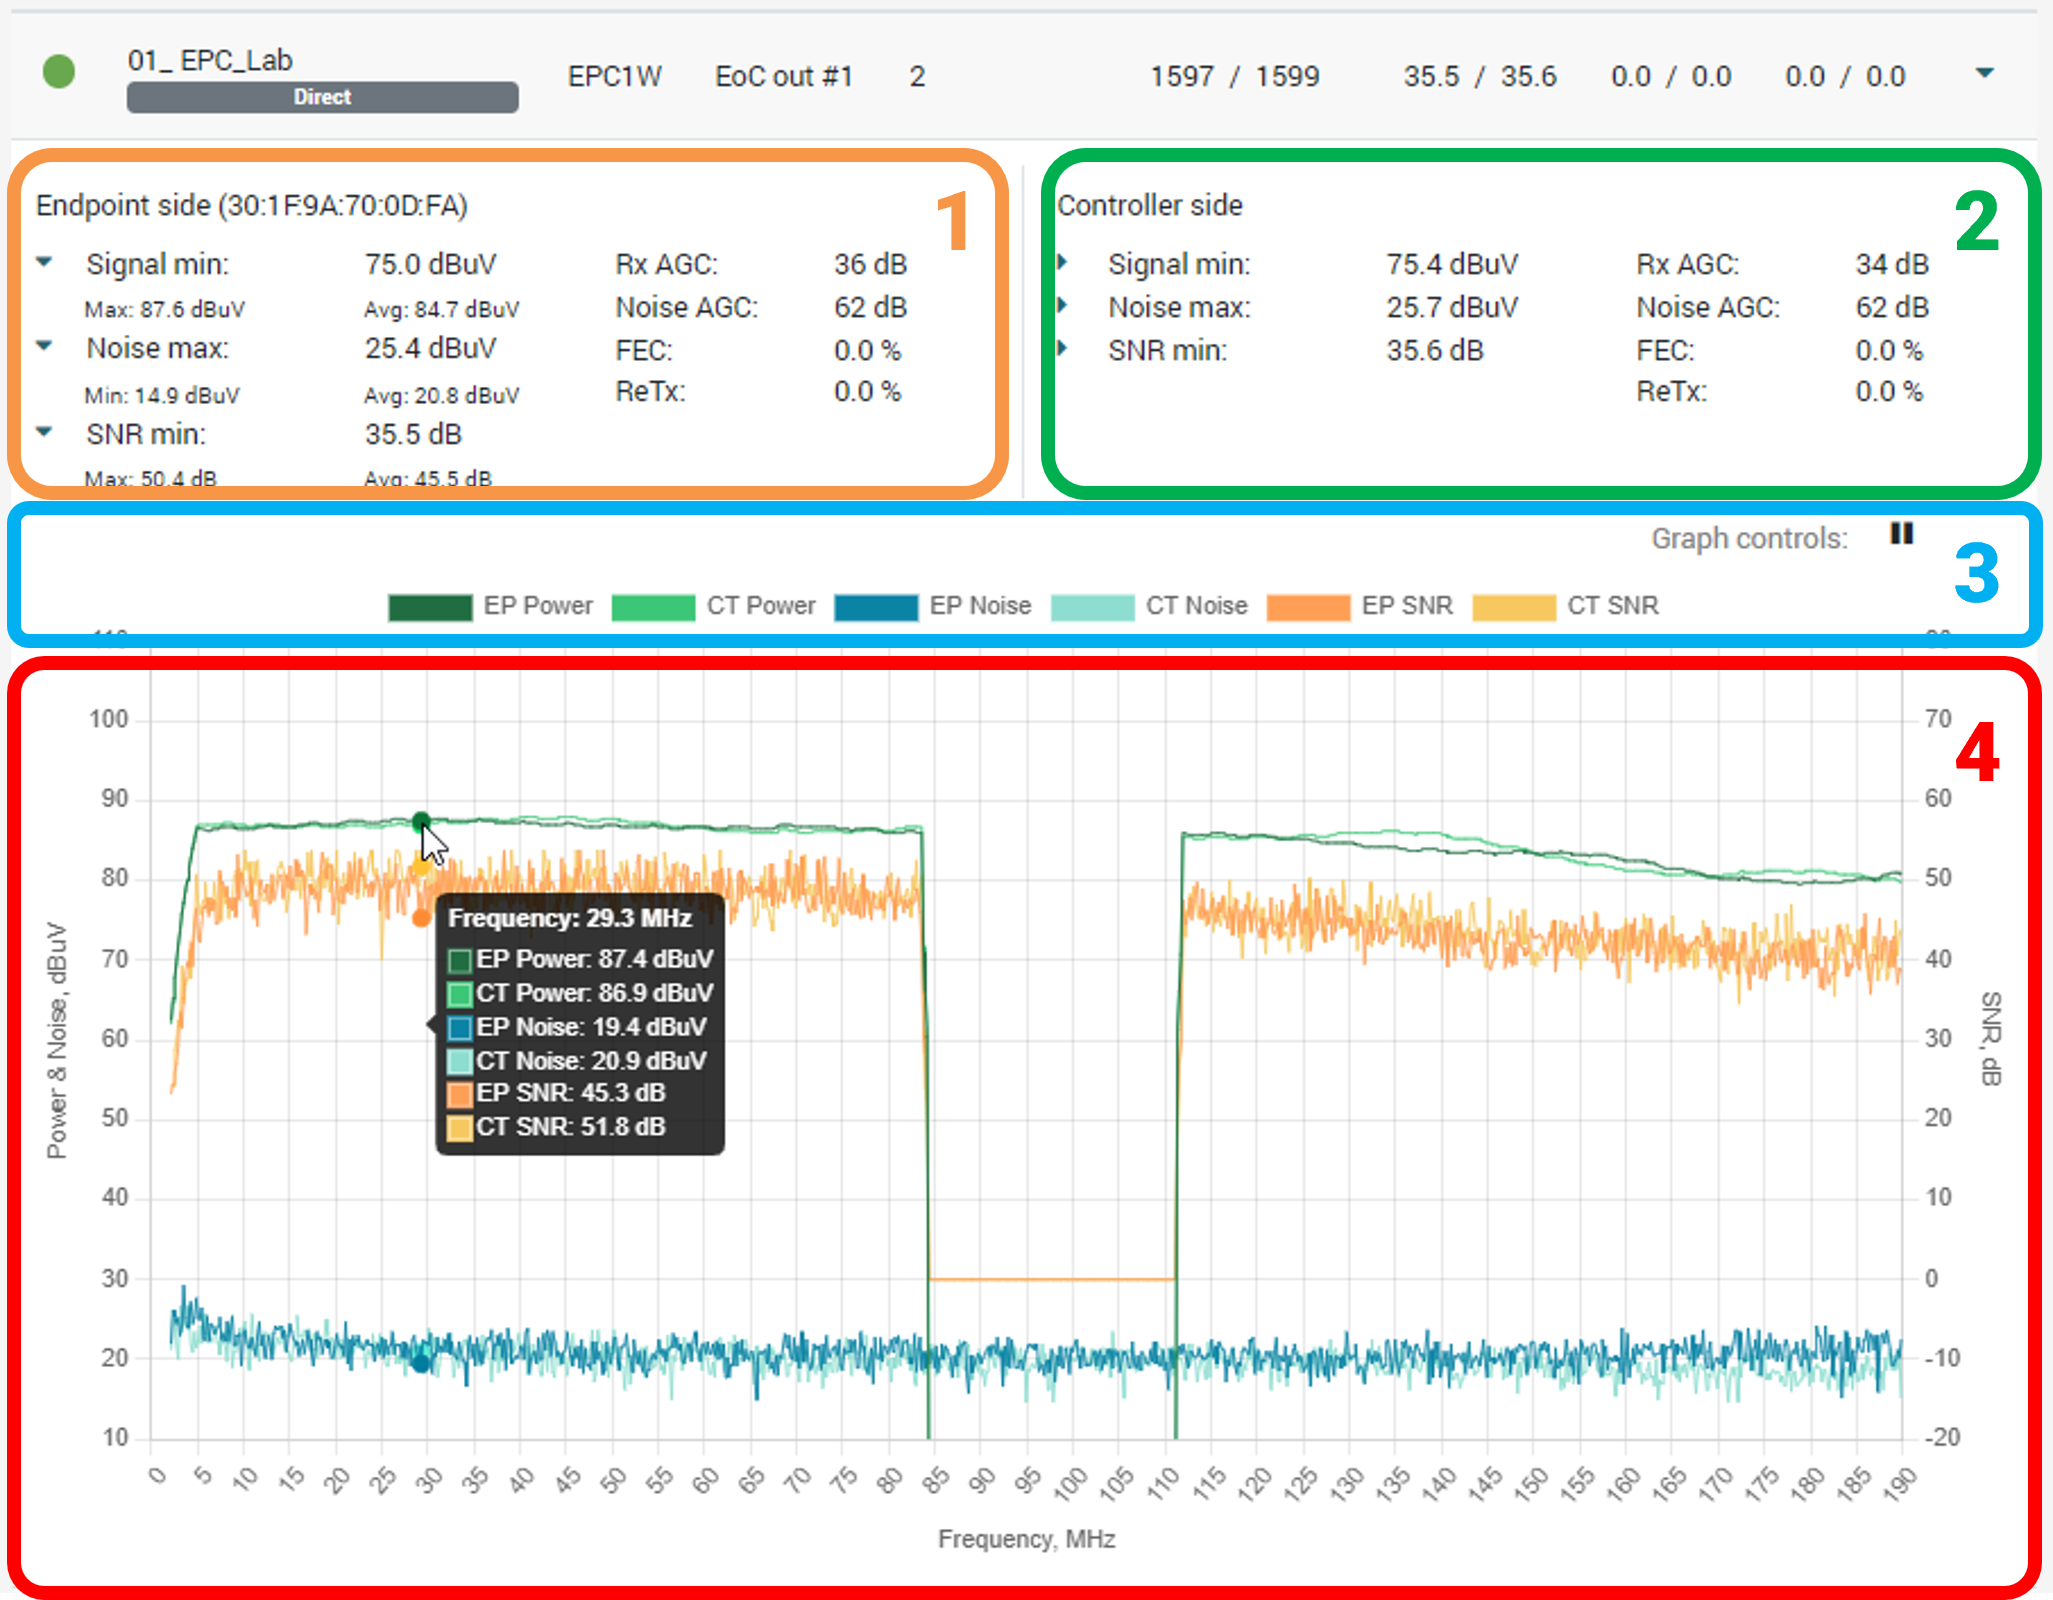
Task: Click the orange EP SNR data point
Action: (421, 917)
